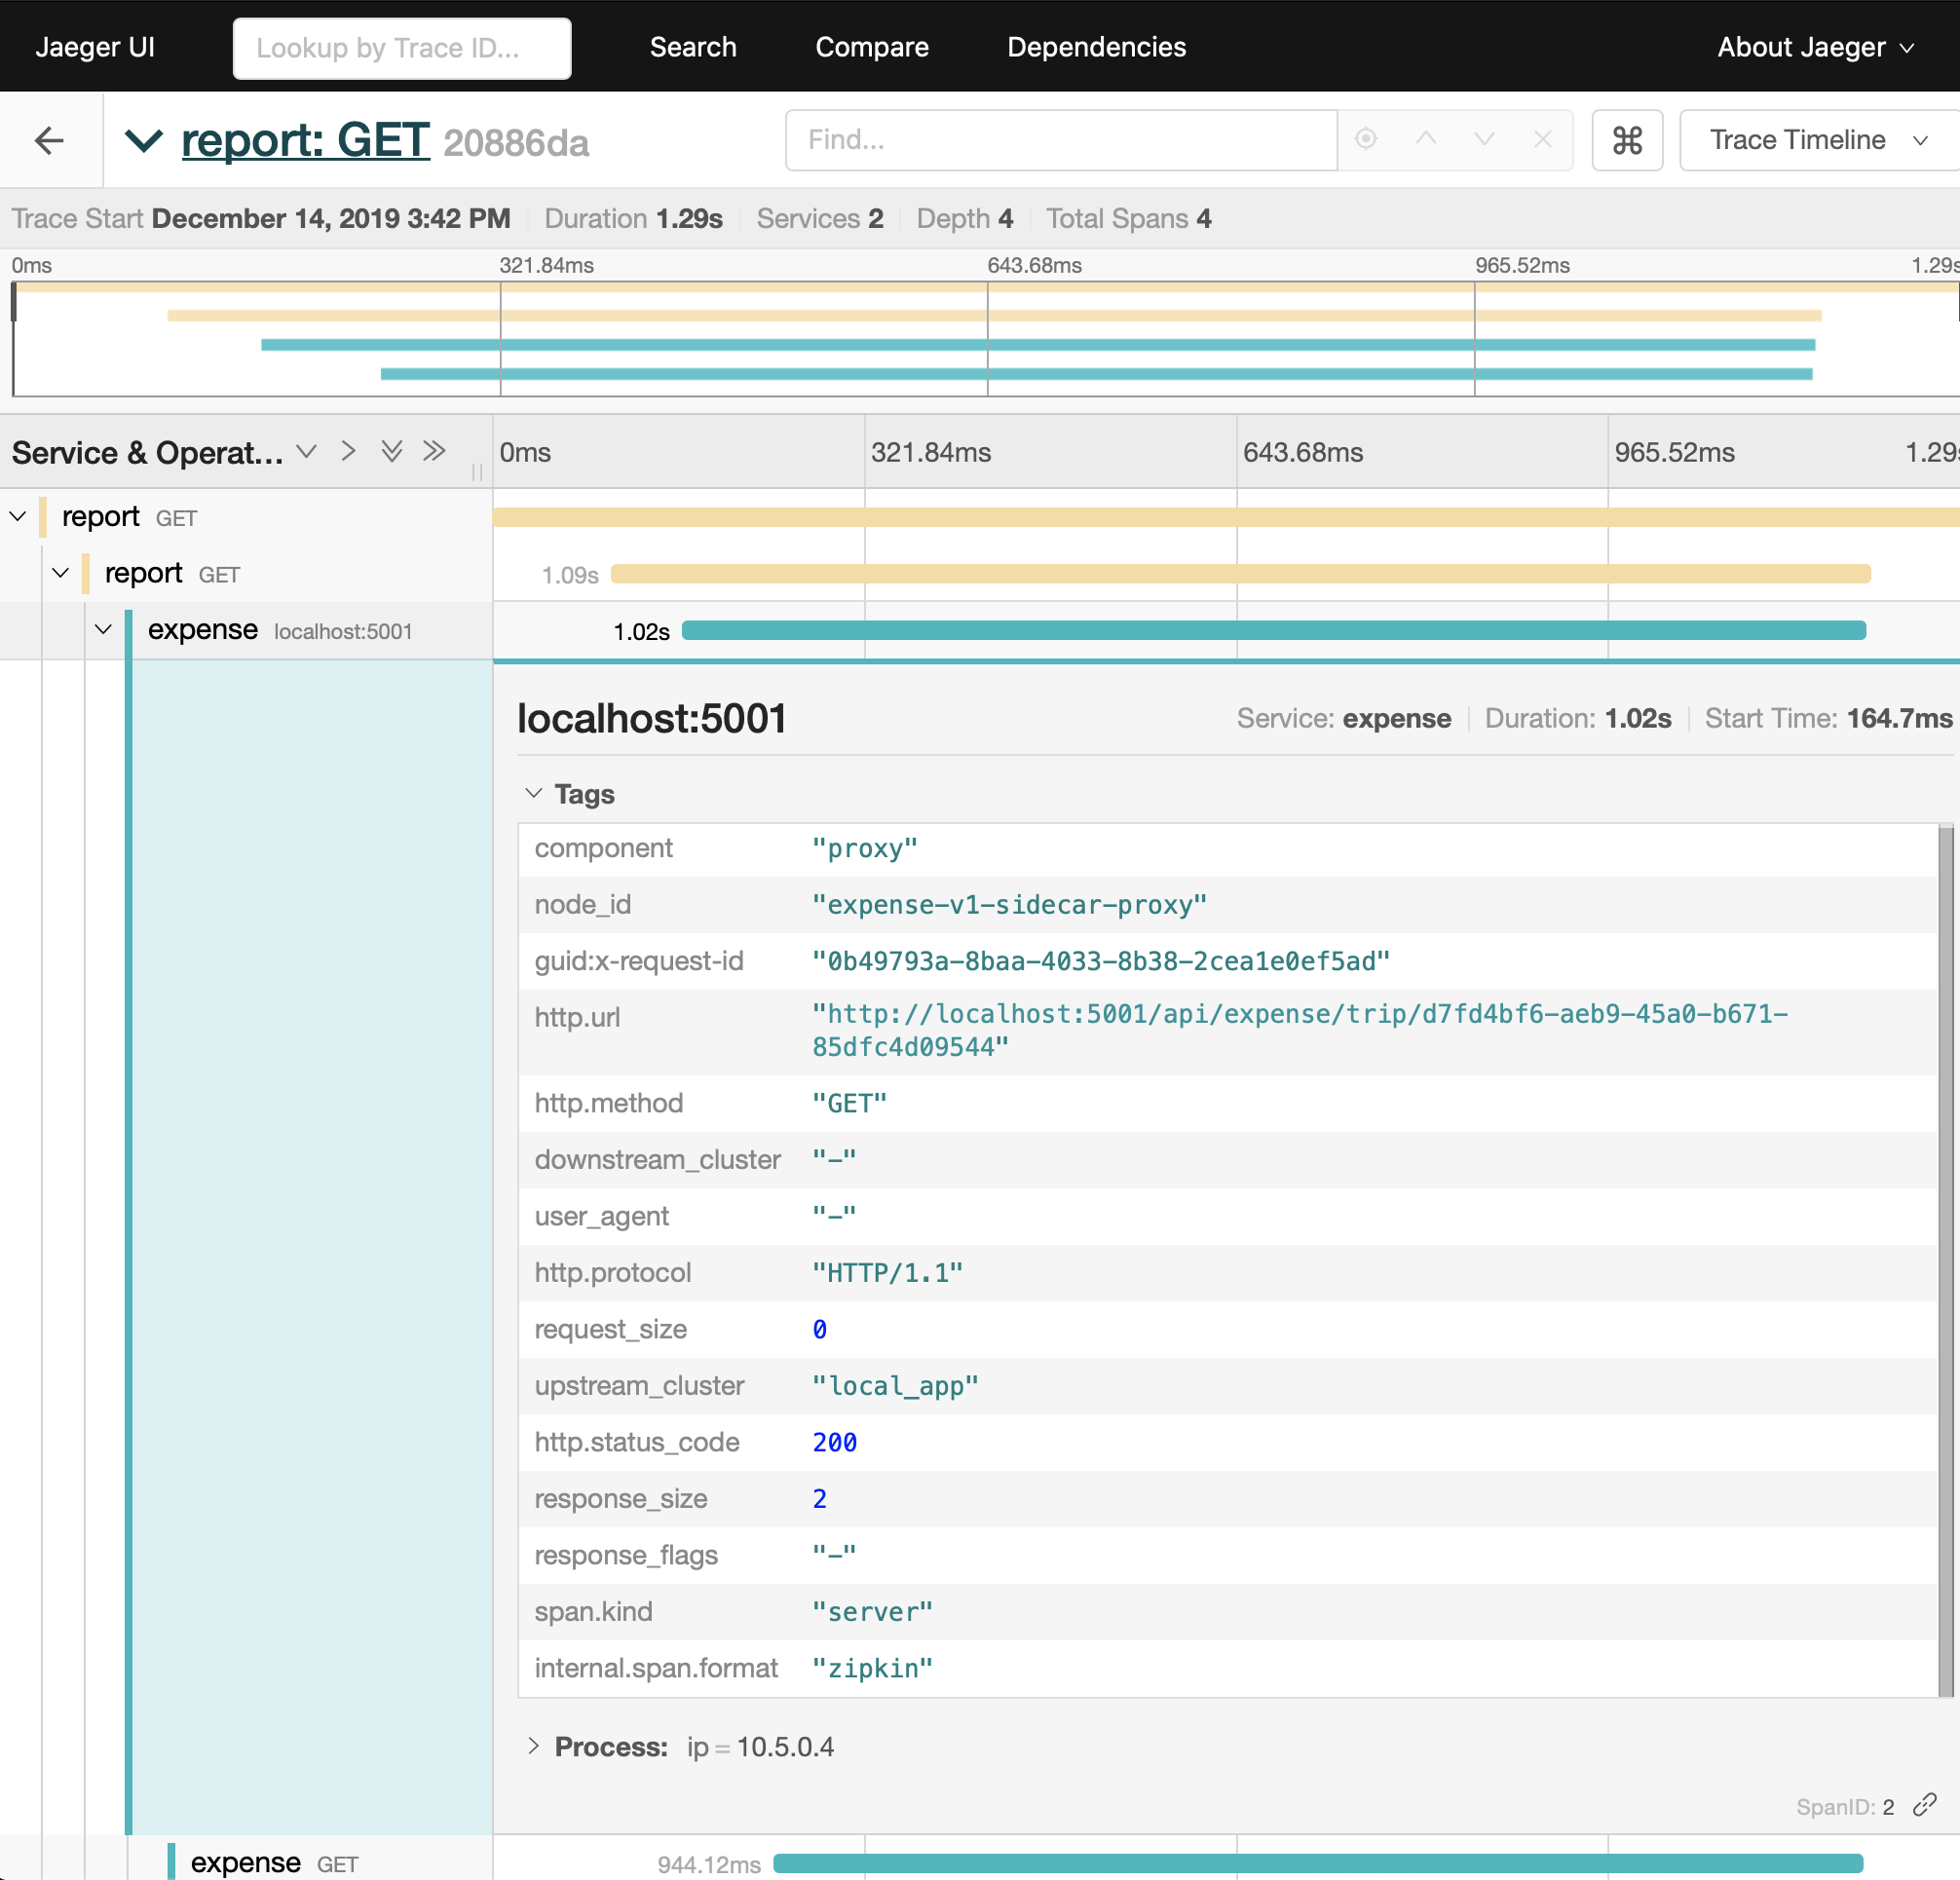Open the Compare menu tab
The width and height of the screenshot is (1960, 1880).
(872, 44)
